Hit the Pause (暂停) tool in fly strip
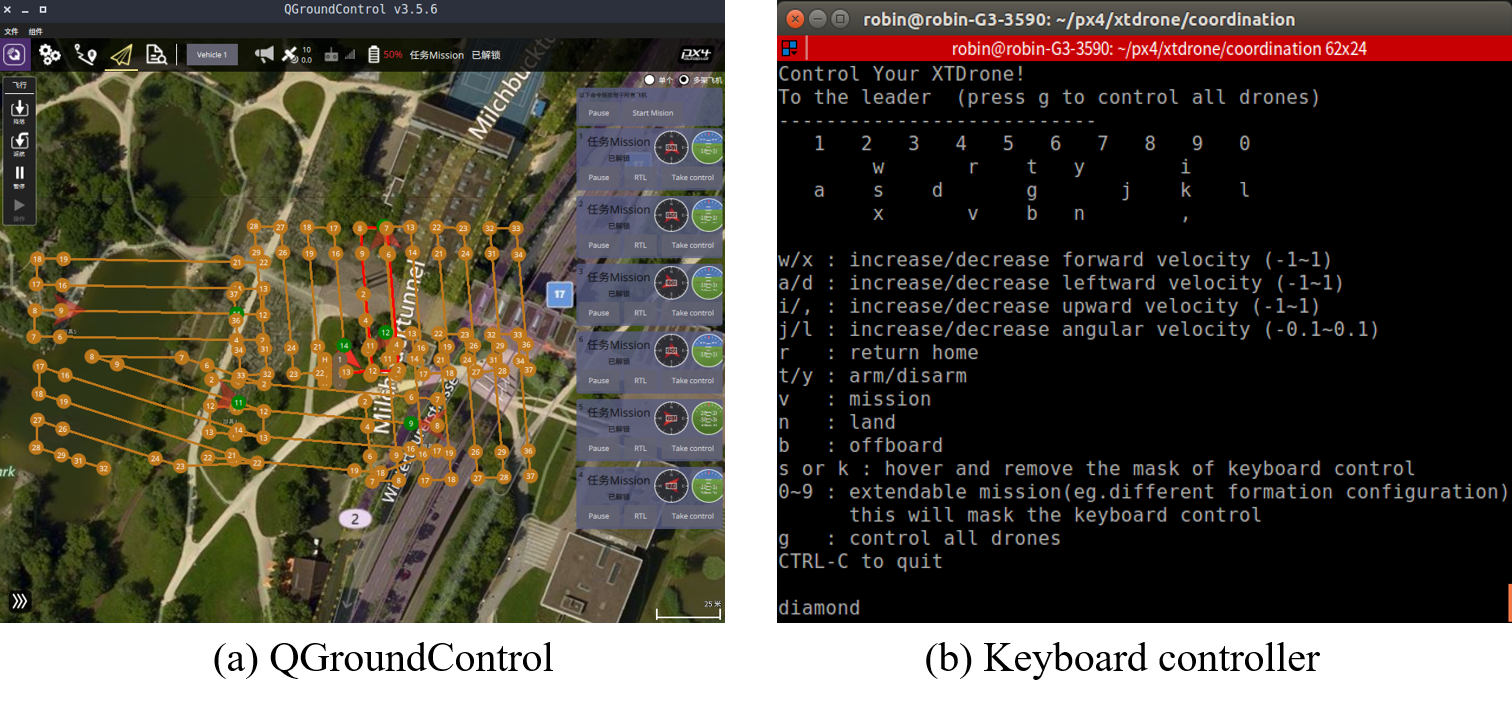This screenshot has width=1512, height=706. coord(19,176)
